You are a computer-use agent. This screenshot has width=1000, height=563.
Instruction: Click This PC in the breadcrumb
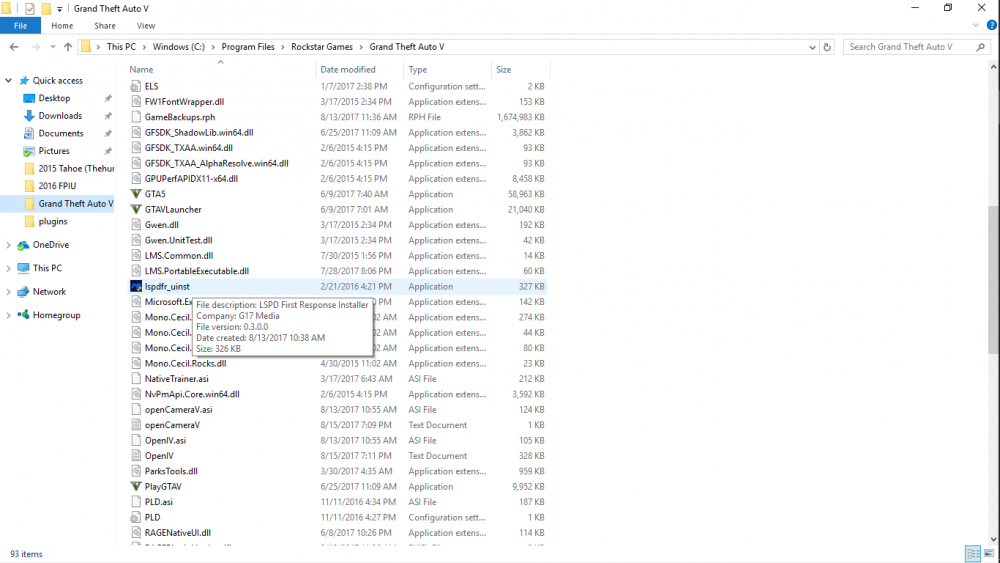121,47
